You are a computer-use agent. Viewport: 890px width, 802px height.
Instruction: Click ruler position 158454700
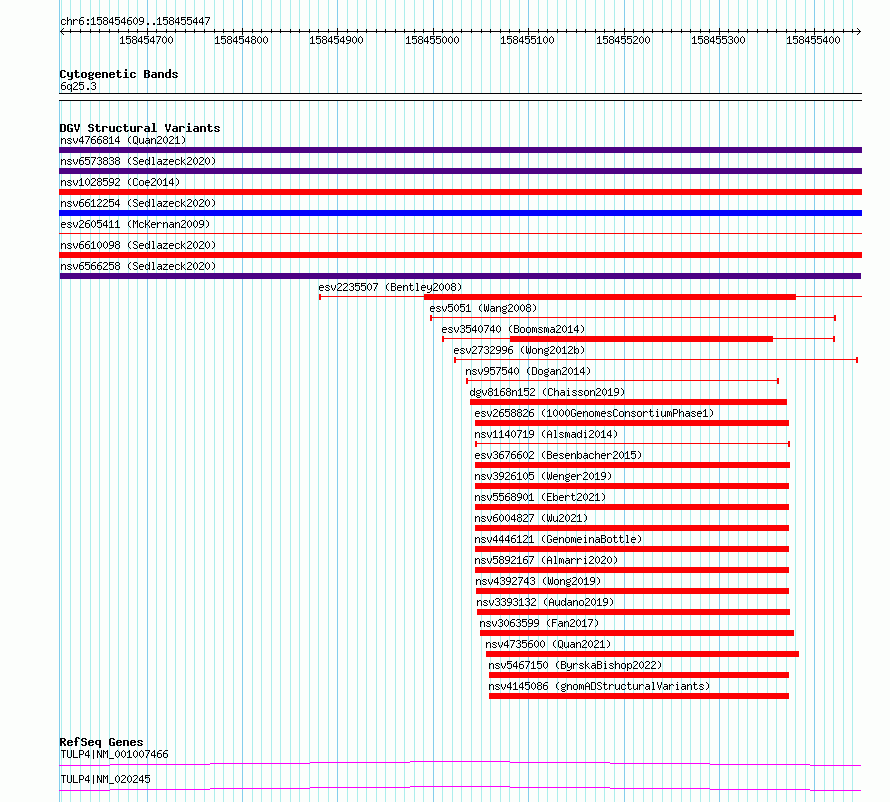click(146, 40)
